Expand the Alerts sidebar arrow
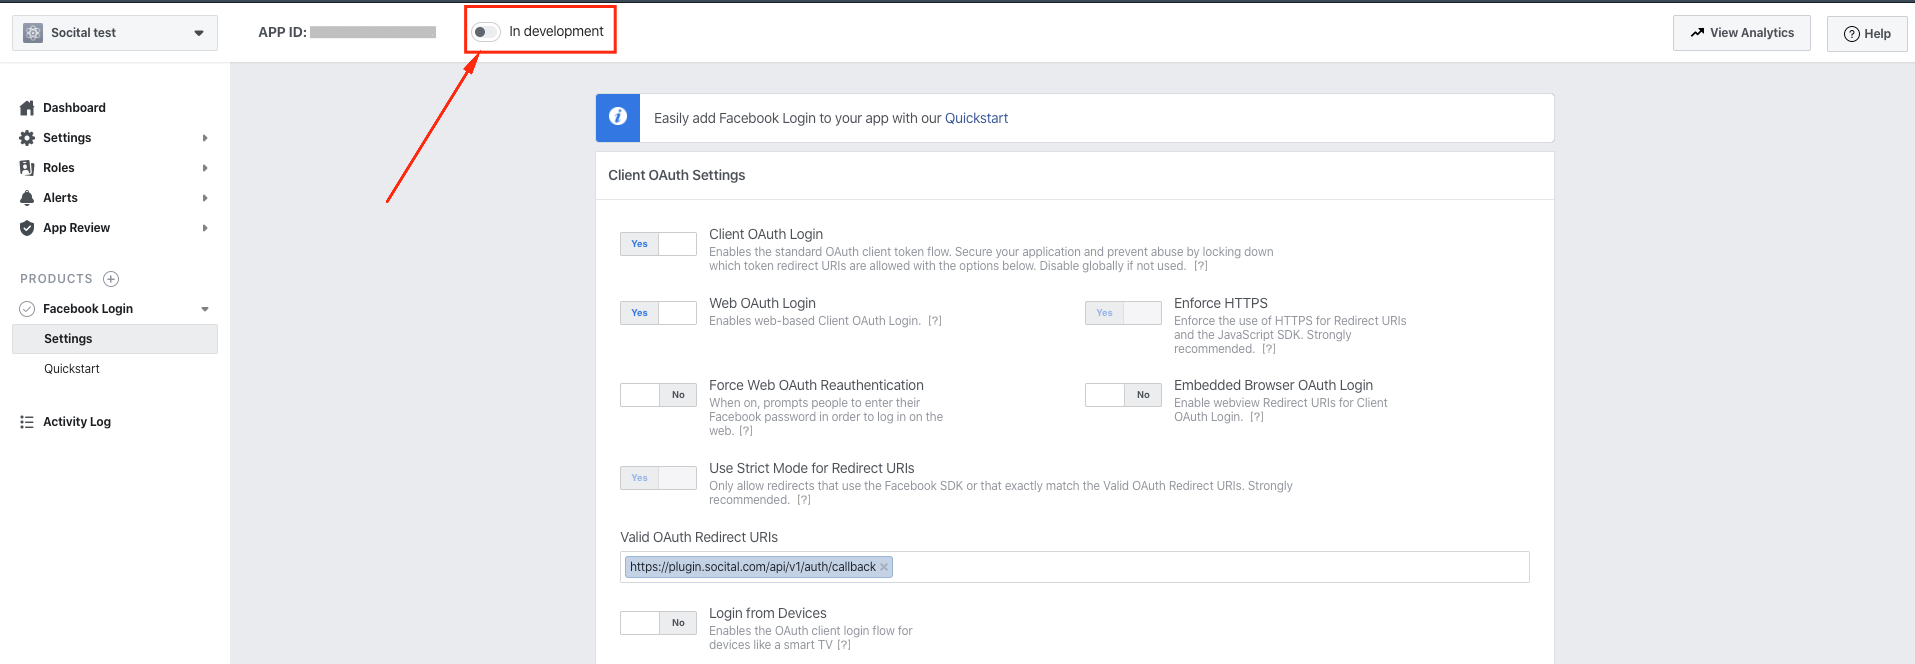The image size is (1915, 664). tap(205, 198)
